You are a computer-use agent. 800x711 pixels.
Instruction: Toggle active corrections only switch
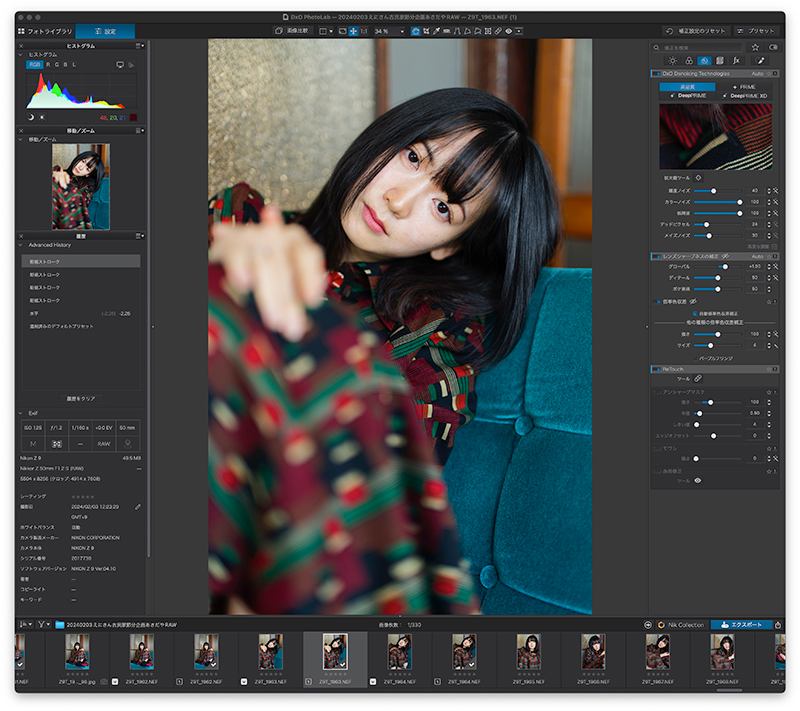click(x=773, y=47)
